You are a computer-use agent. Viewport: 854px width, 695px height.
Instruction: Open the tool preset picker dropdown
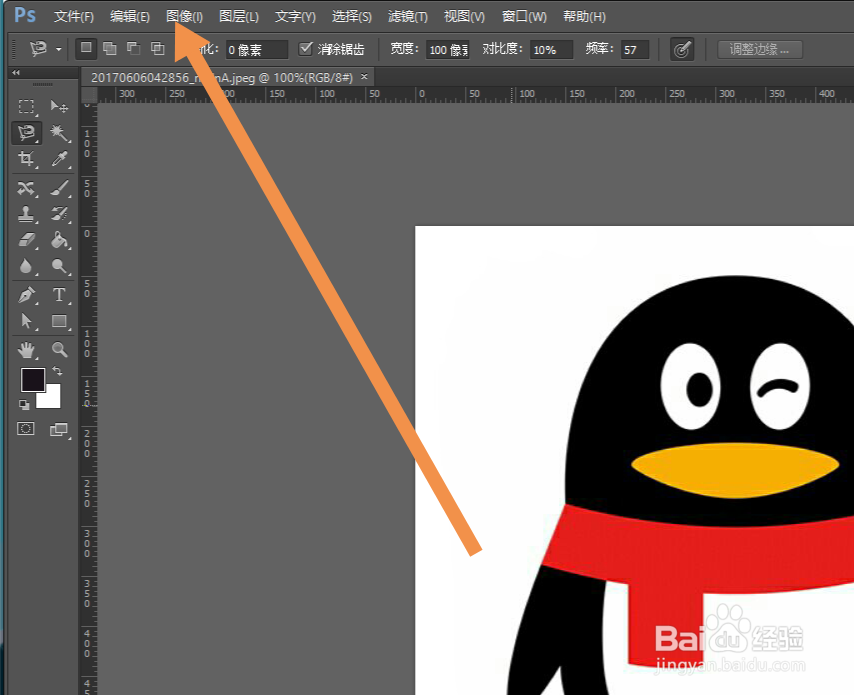click(x=59, y=49)
